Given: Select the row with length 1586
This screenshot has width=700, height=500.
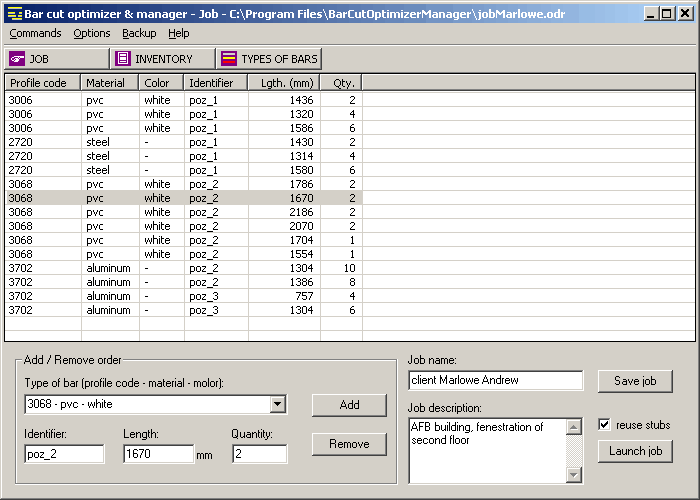Looking at the screenshot, I should [x=183, y=128].
